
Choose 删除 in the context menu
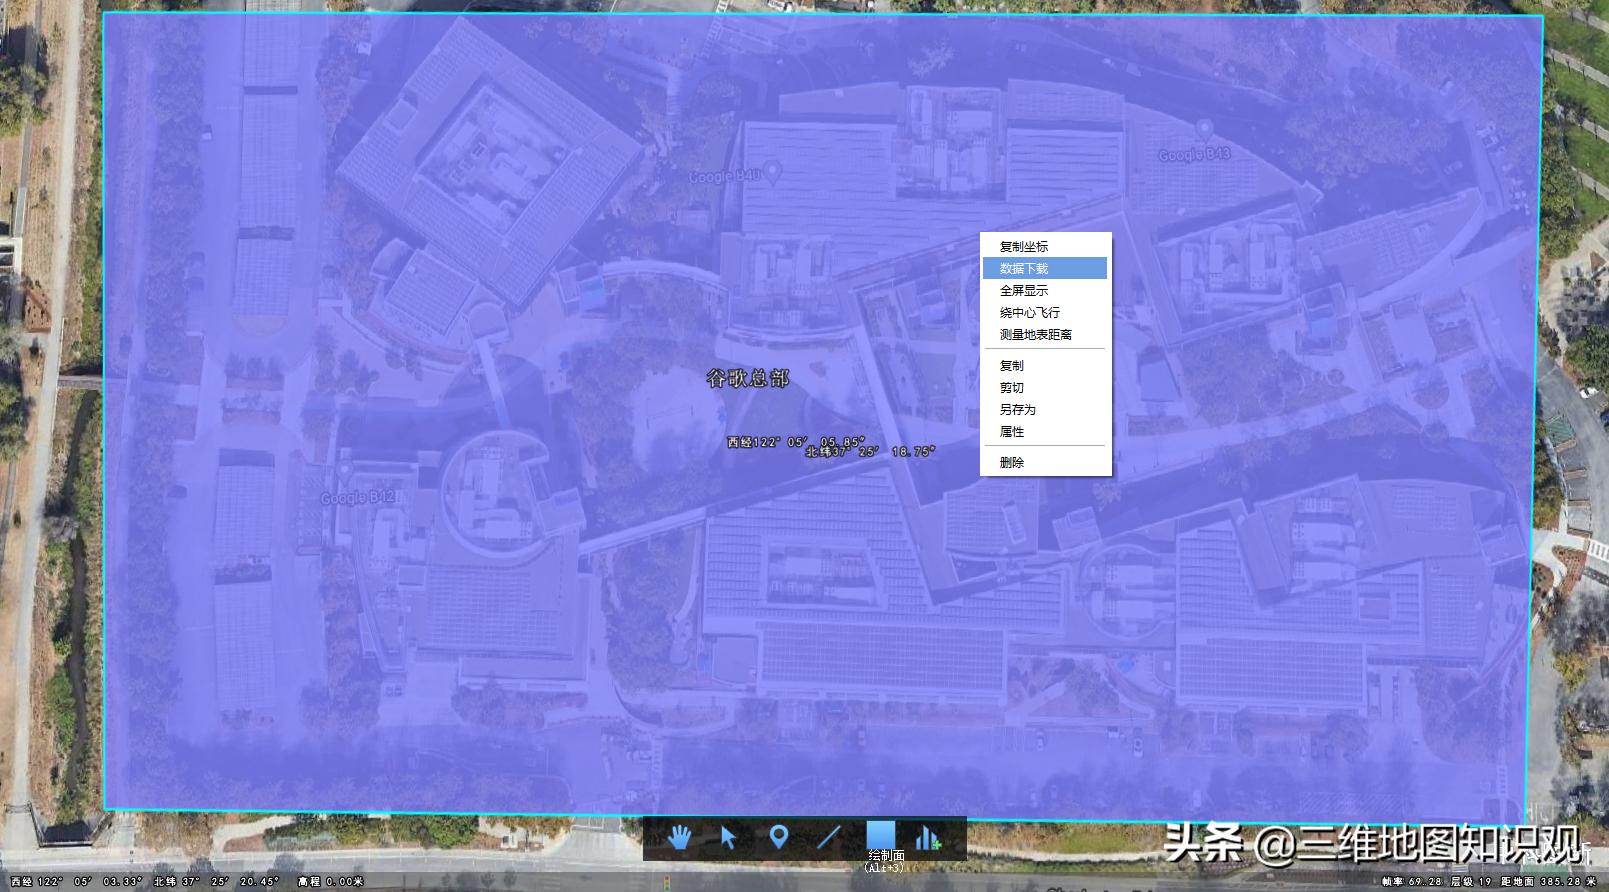tap(1045, 462)
